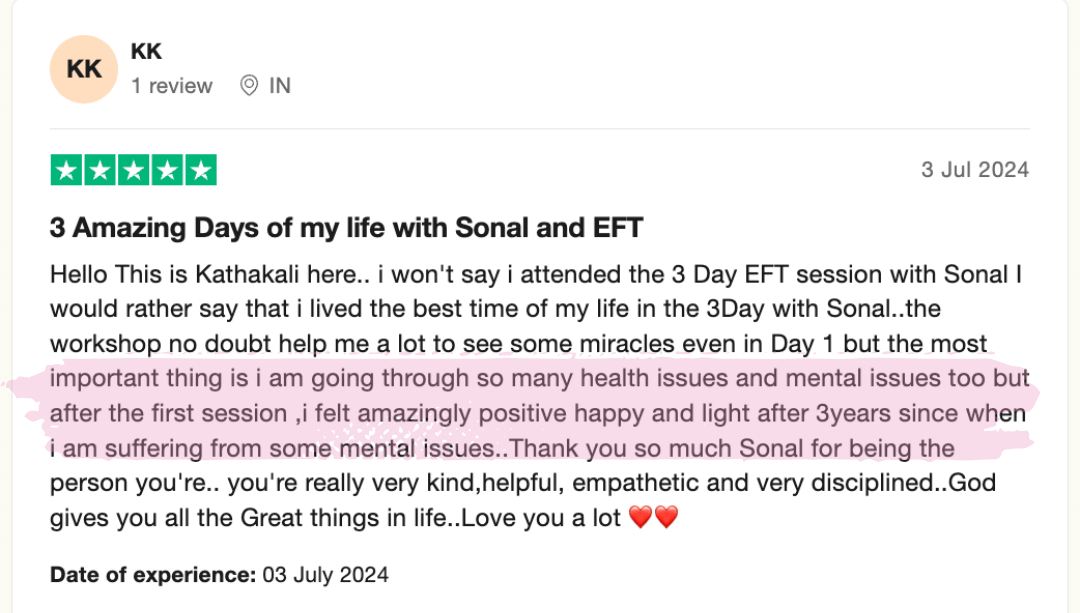Click the "Date of experience:" label
This screenshot has width=1080, height=613.
[153, 575]
